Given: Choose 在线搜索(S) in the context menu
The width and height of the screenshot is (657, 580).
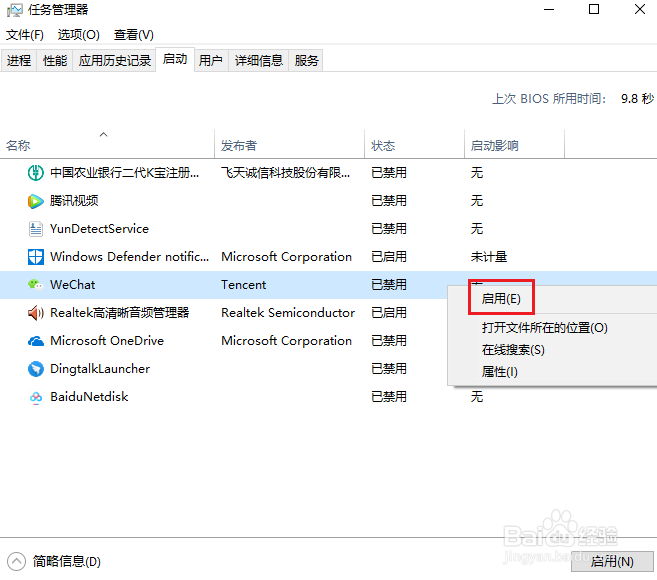Looking at the screenshot, I should 513,350.
